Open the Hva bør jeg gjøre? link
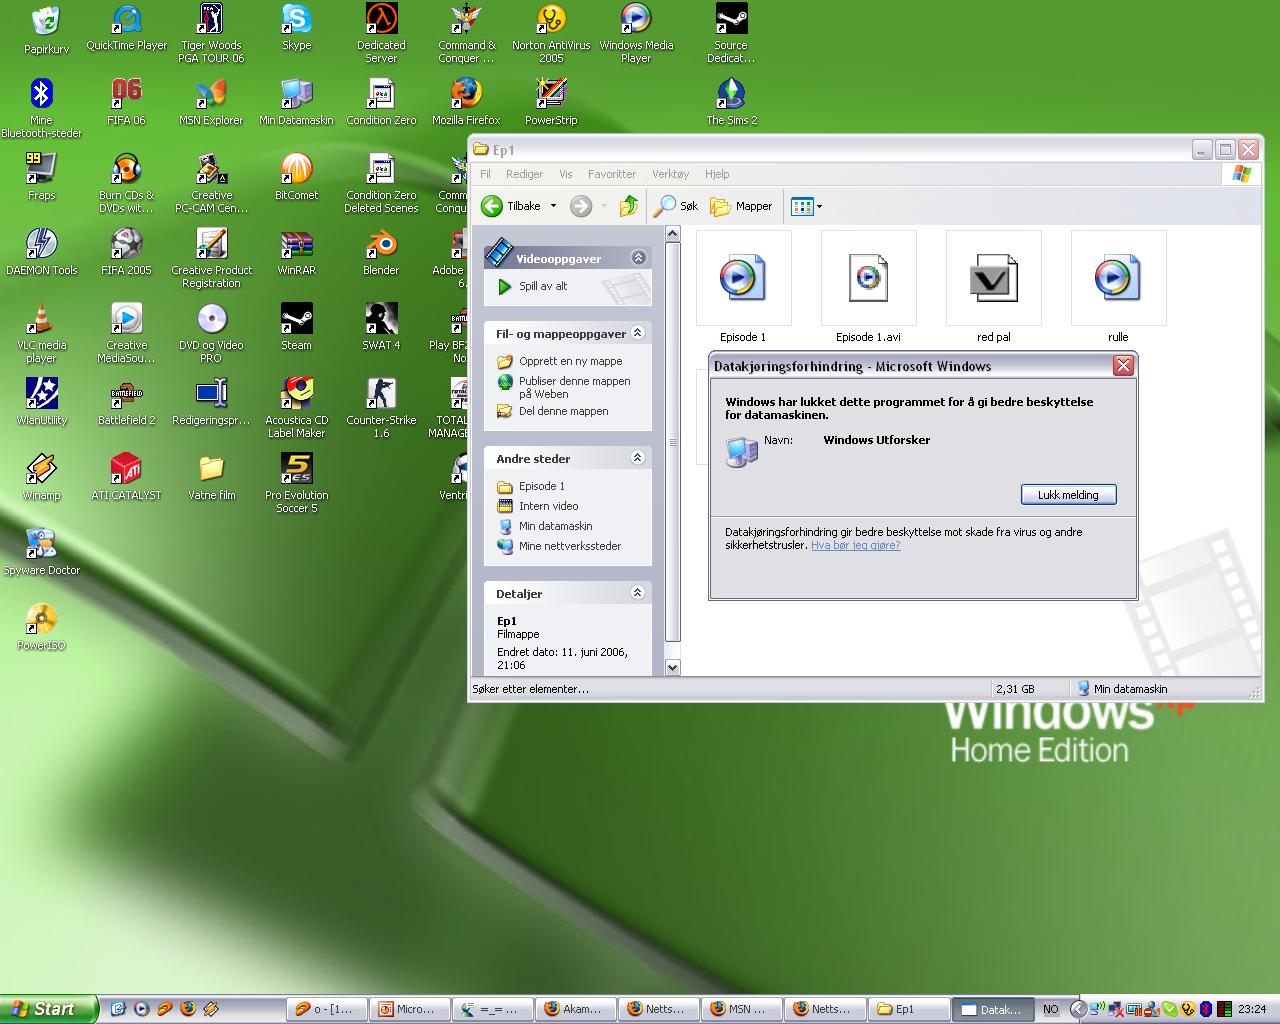The height and width of the screenshot is (1024, 1280). 855,545
